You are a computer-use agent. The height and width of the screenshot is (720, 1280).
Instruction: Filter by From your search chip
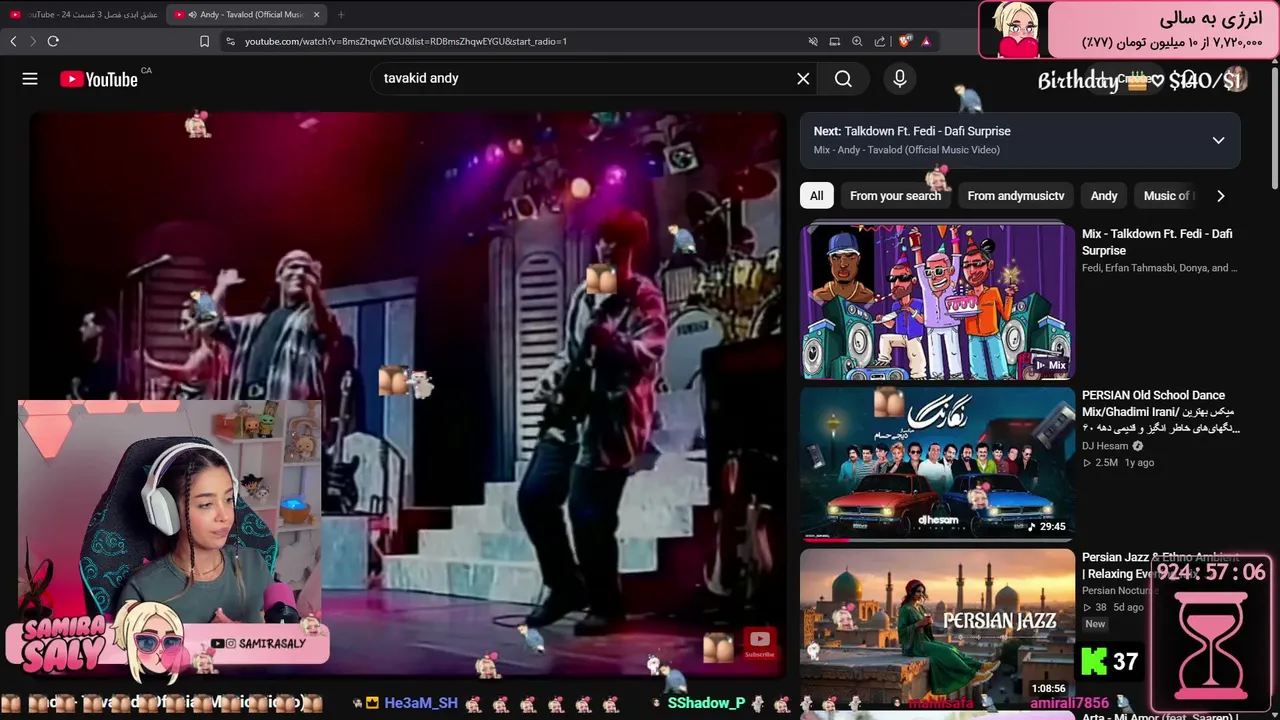coord(895,196)
